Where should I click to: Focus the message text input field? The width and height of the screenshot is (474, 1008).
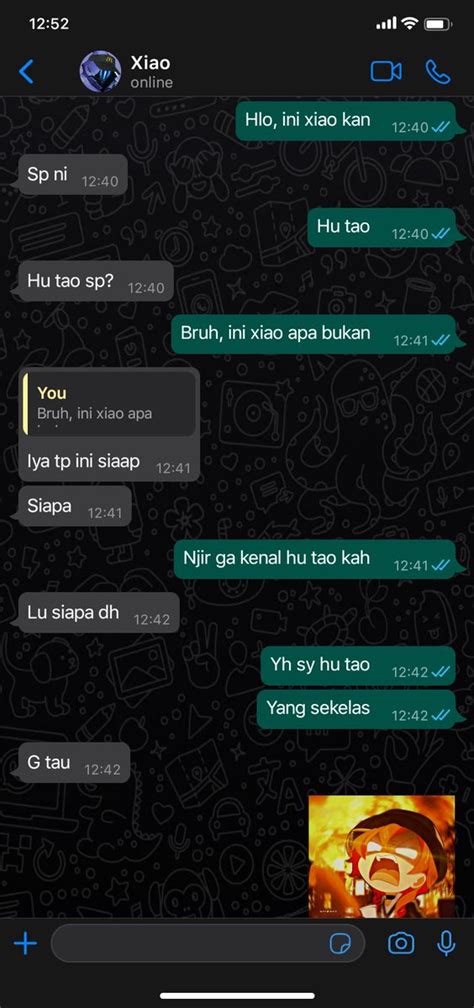[208, 944]
